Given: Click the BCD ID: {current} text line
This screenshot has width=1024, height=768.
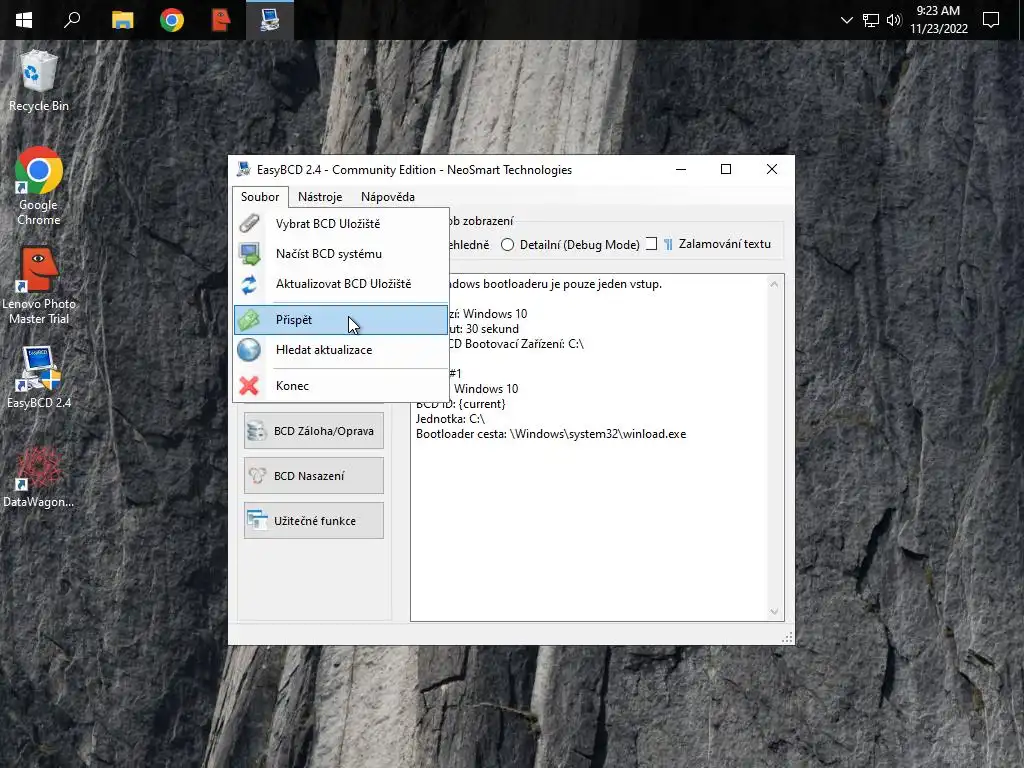Looking at the screenshot, I should (x=461, y=404).
